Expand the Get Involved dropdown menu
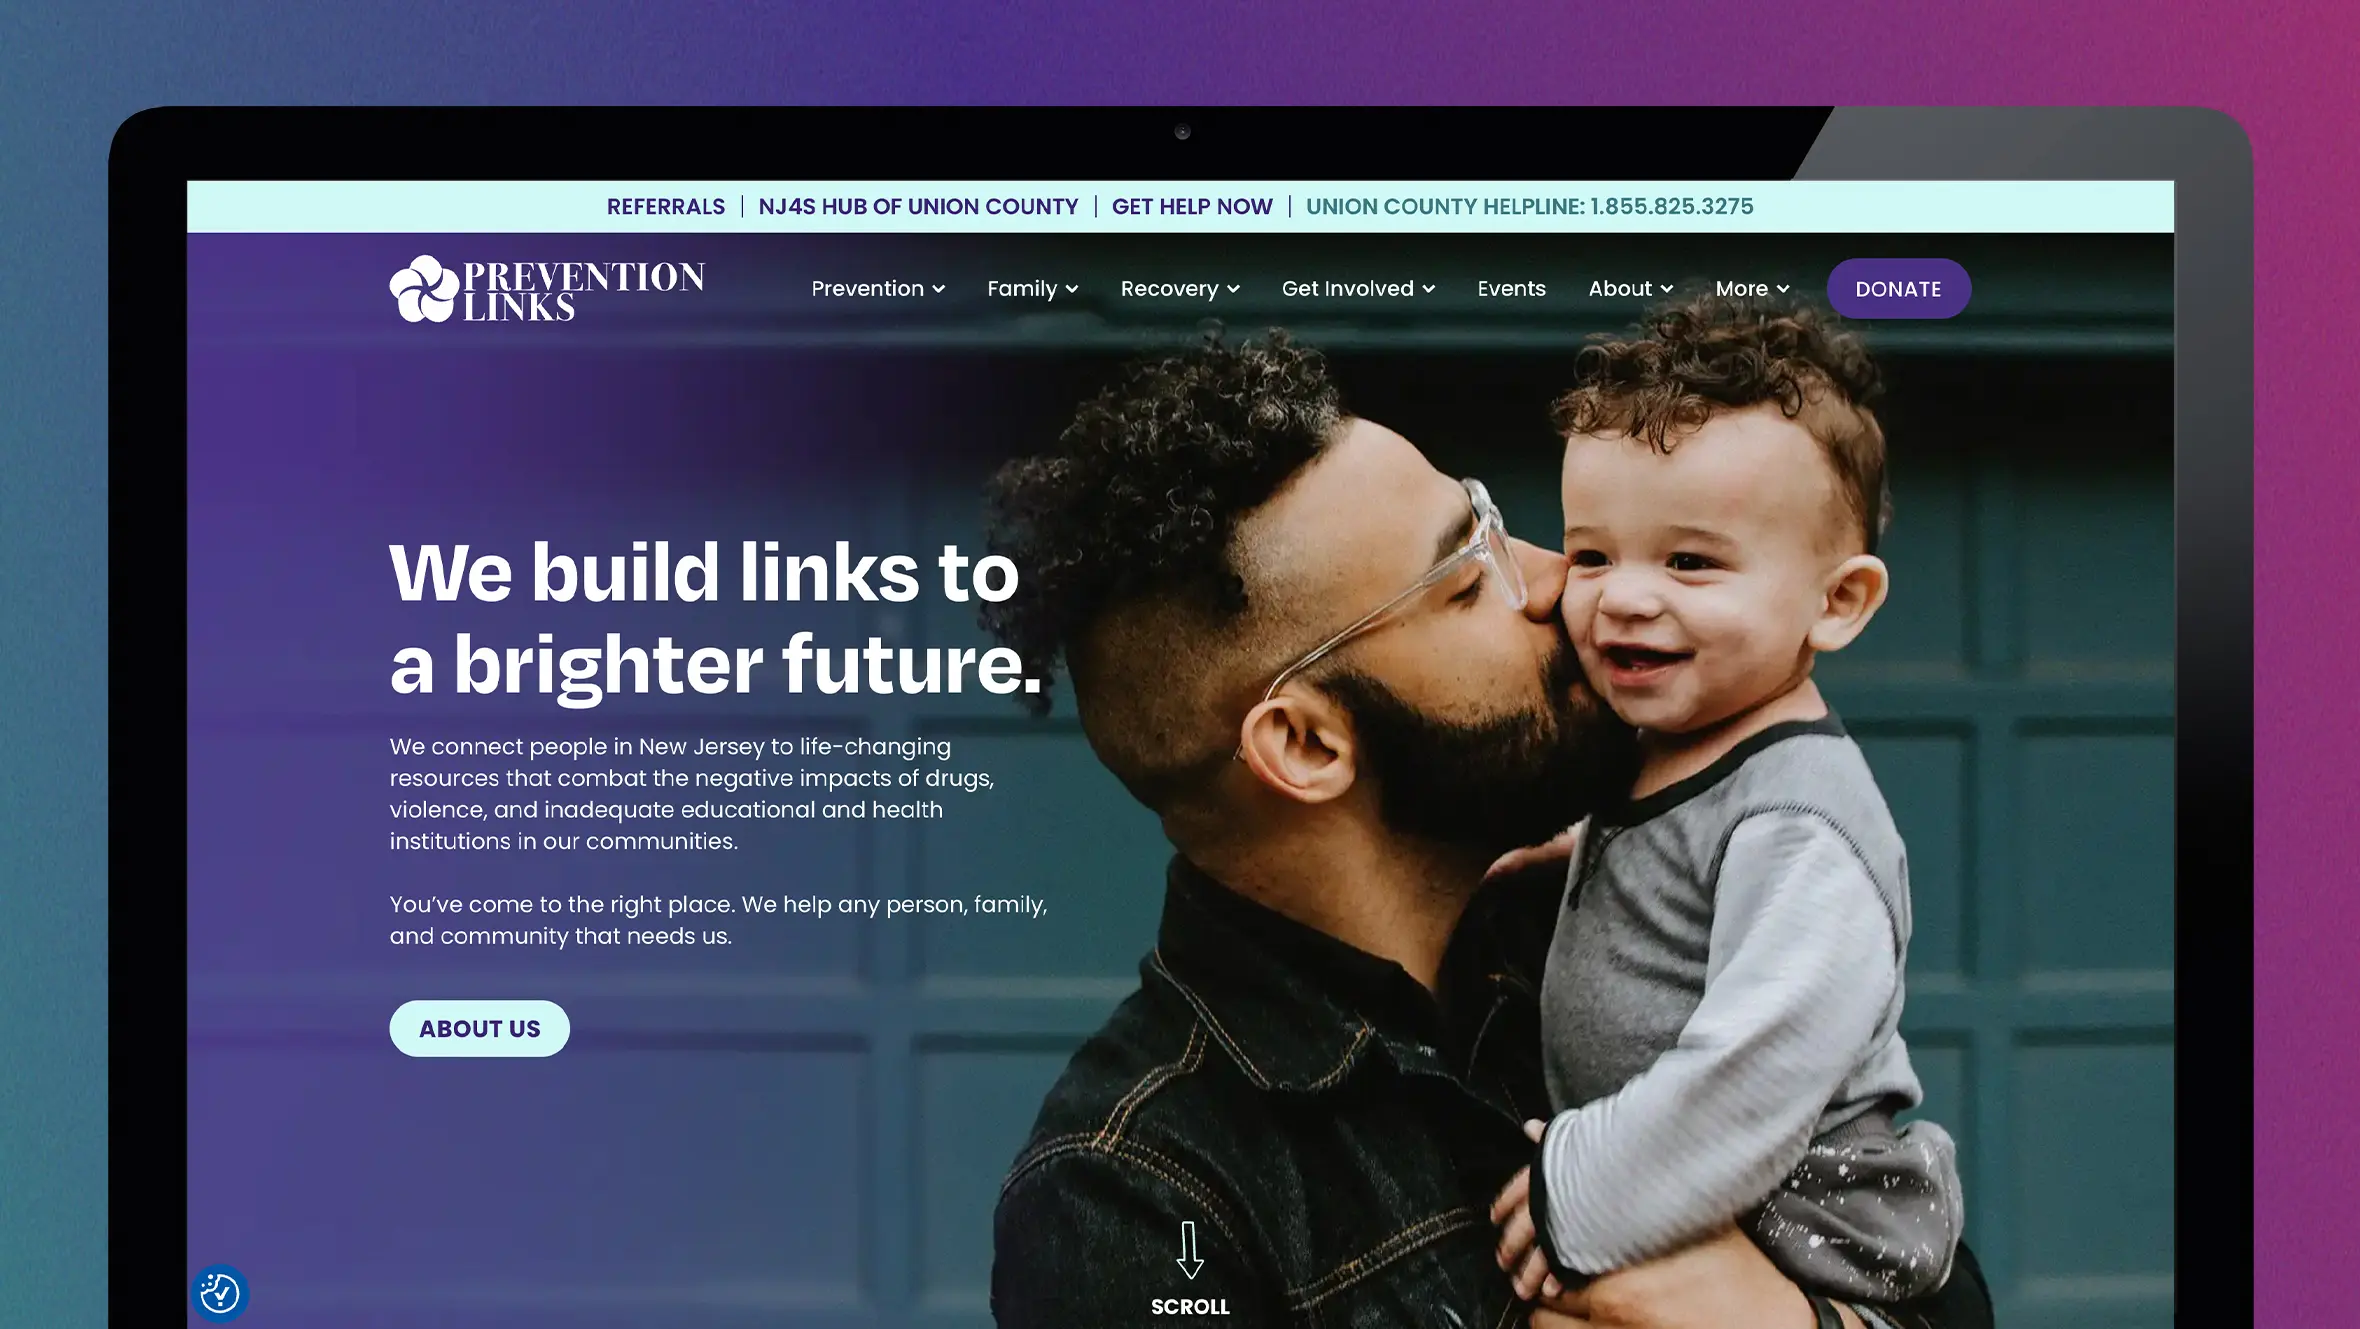 [x=1357, y=288]
